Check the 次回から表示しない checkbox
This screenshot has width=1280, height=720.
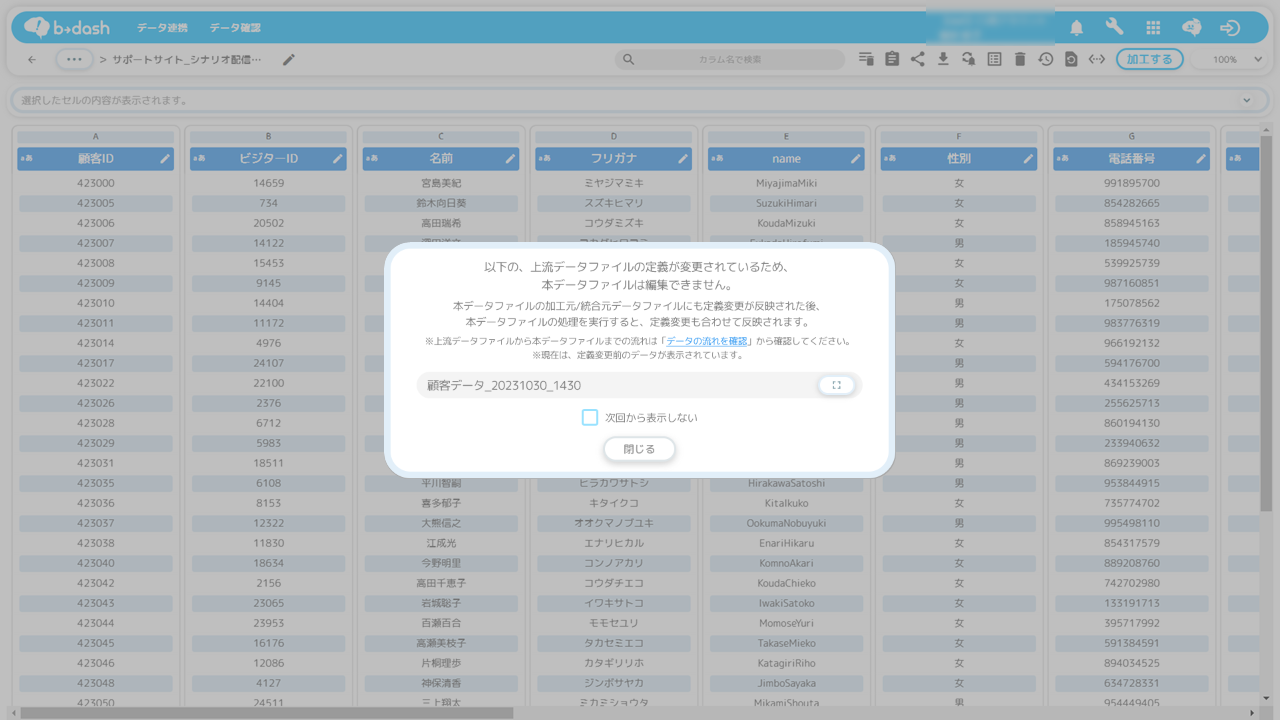[590, 417]
